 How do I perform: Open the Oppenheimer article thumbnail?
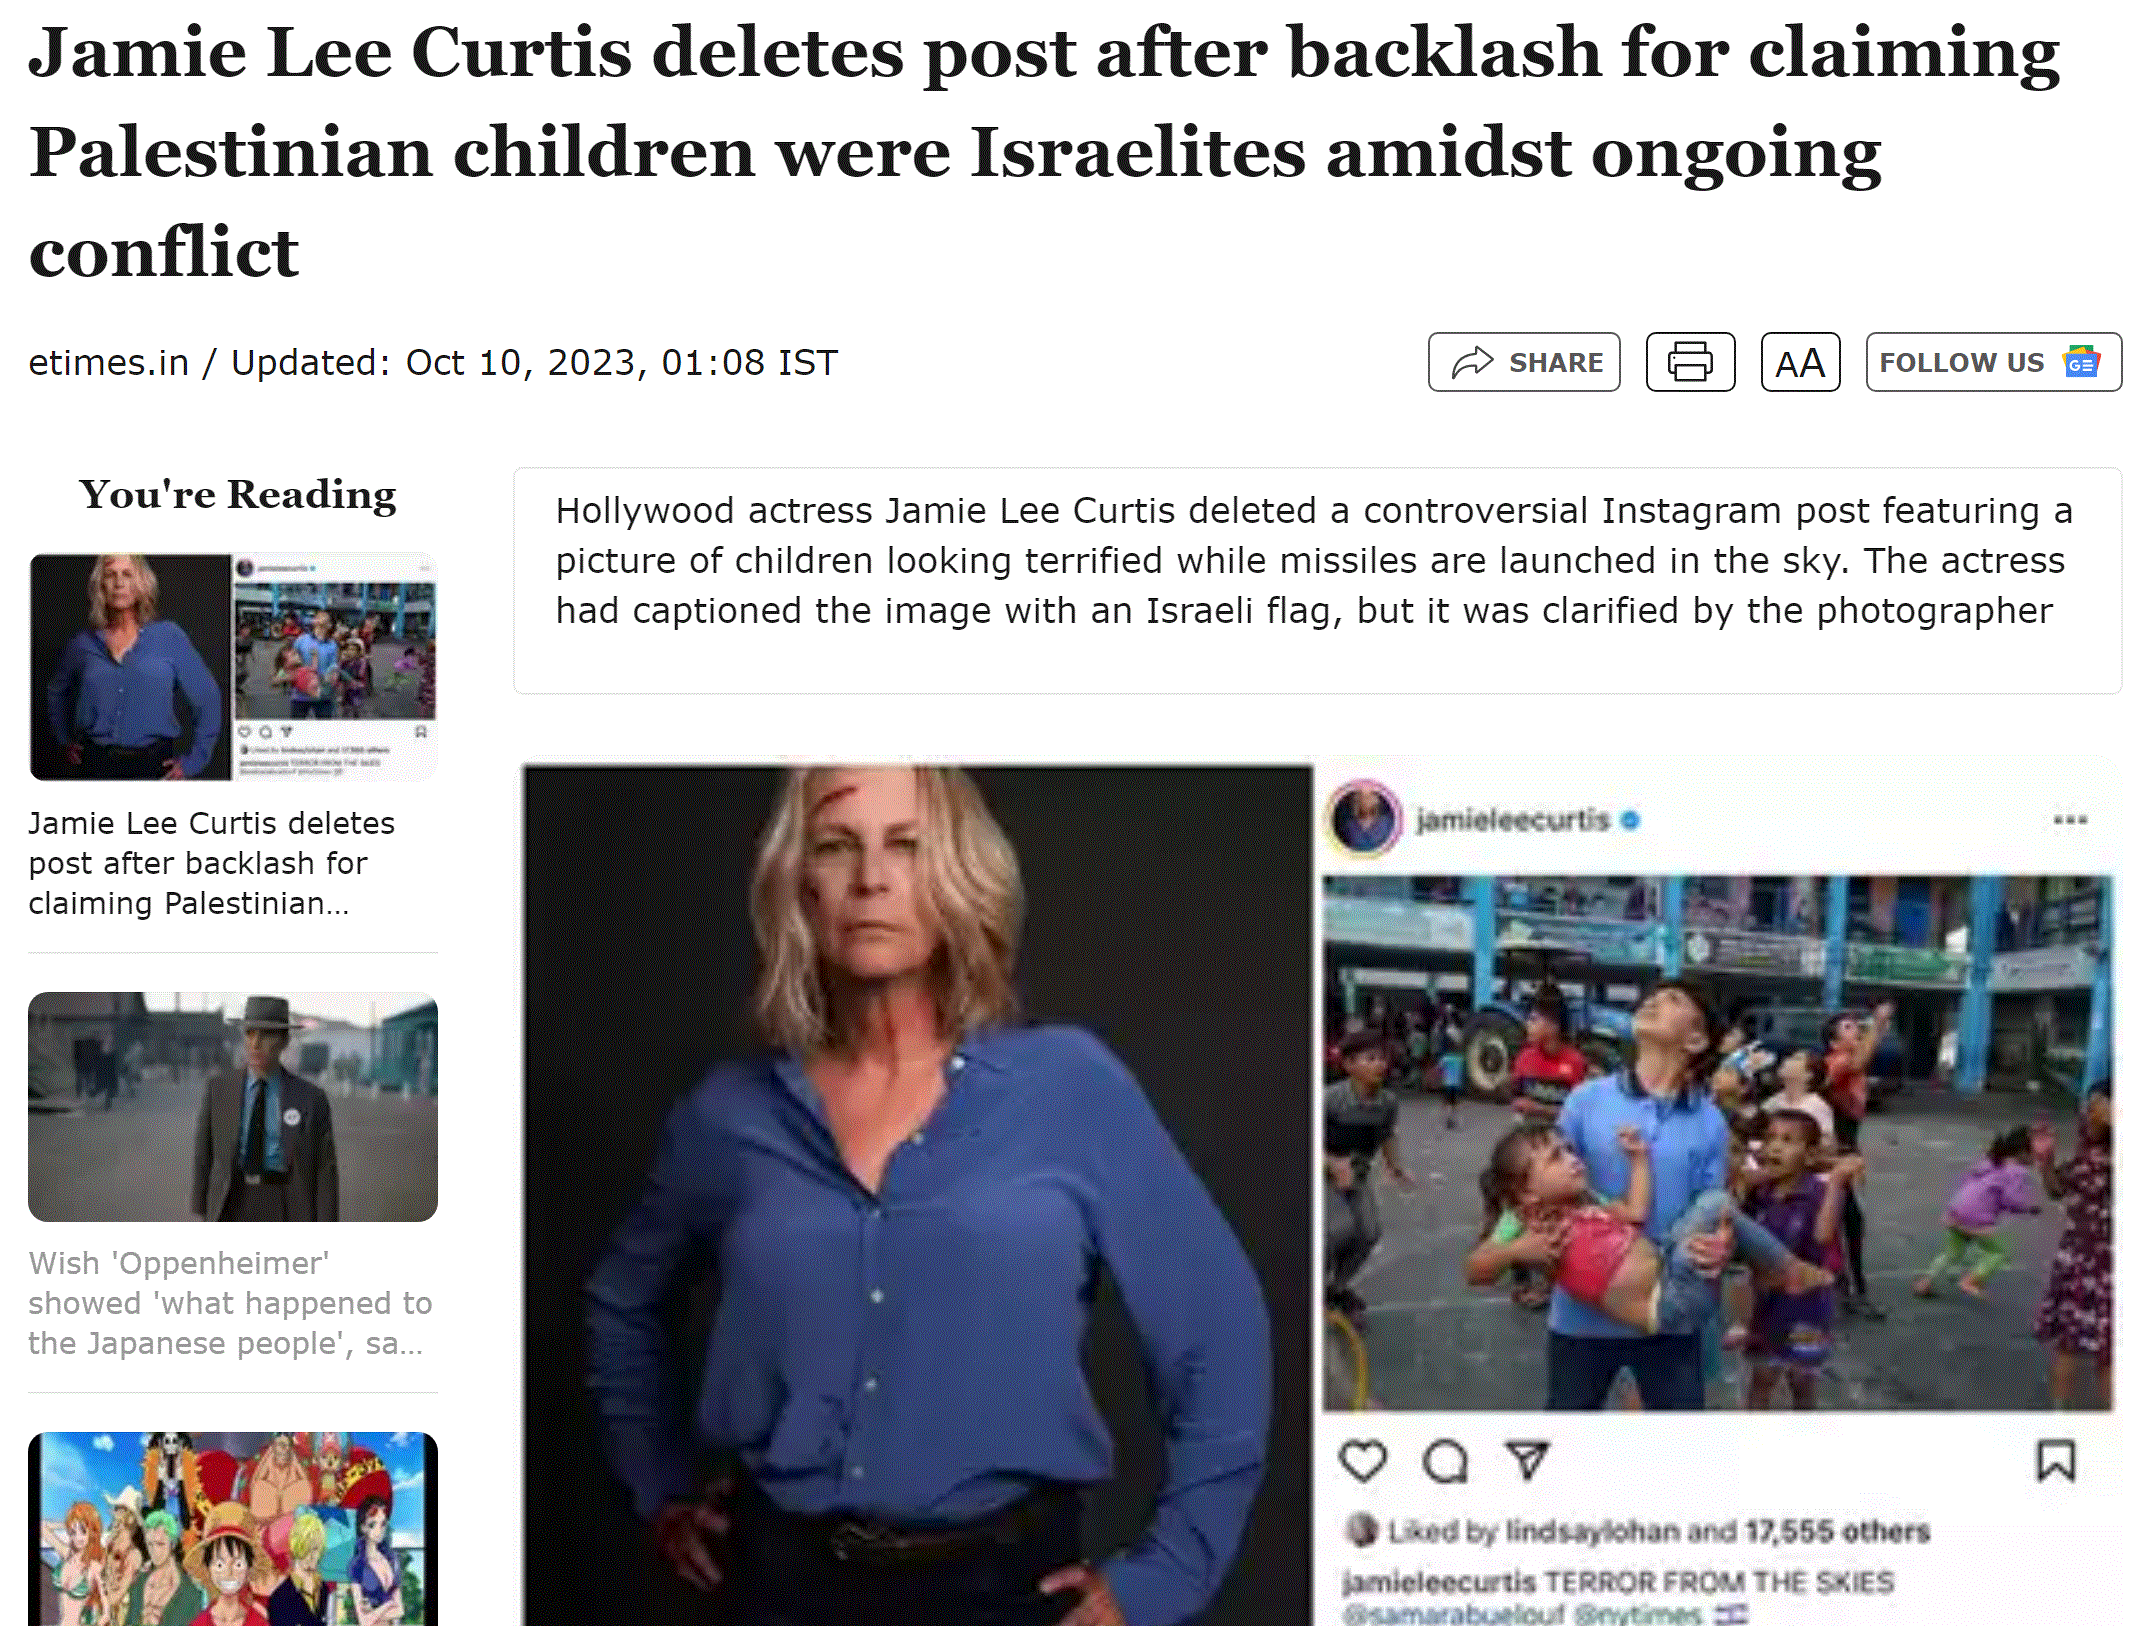[233, 1106]
